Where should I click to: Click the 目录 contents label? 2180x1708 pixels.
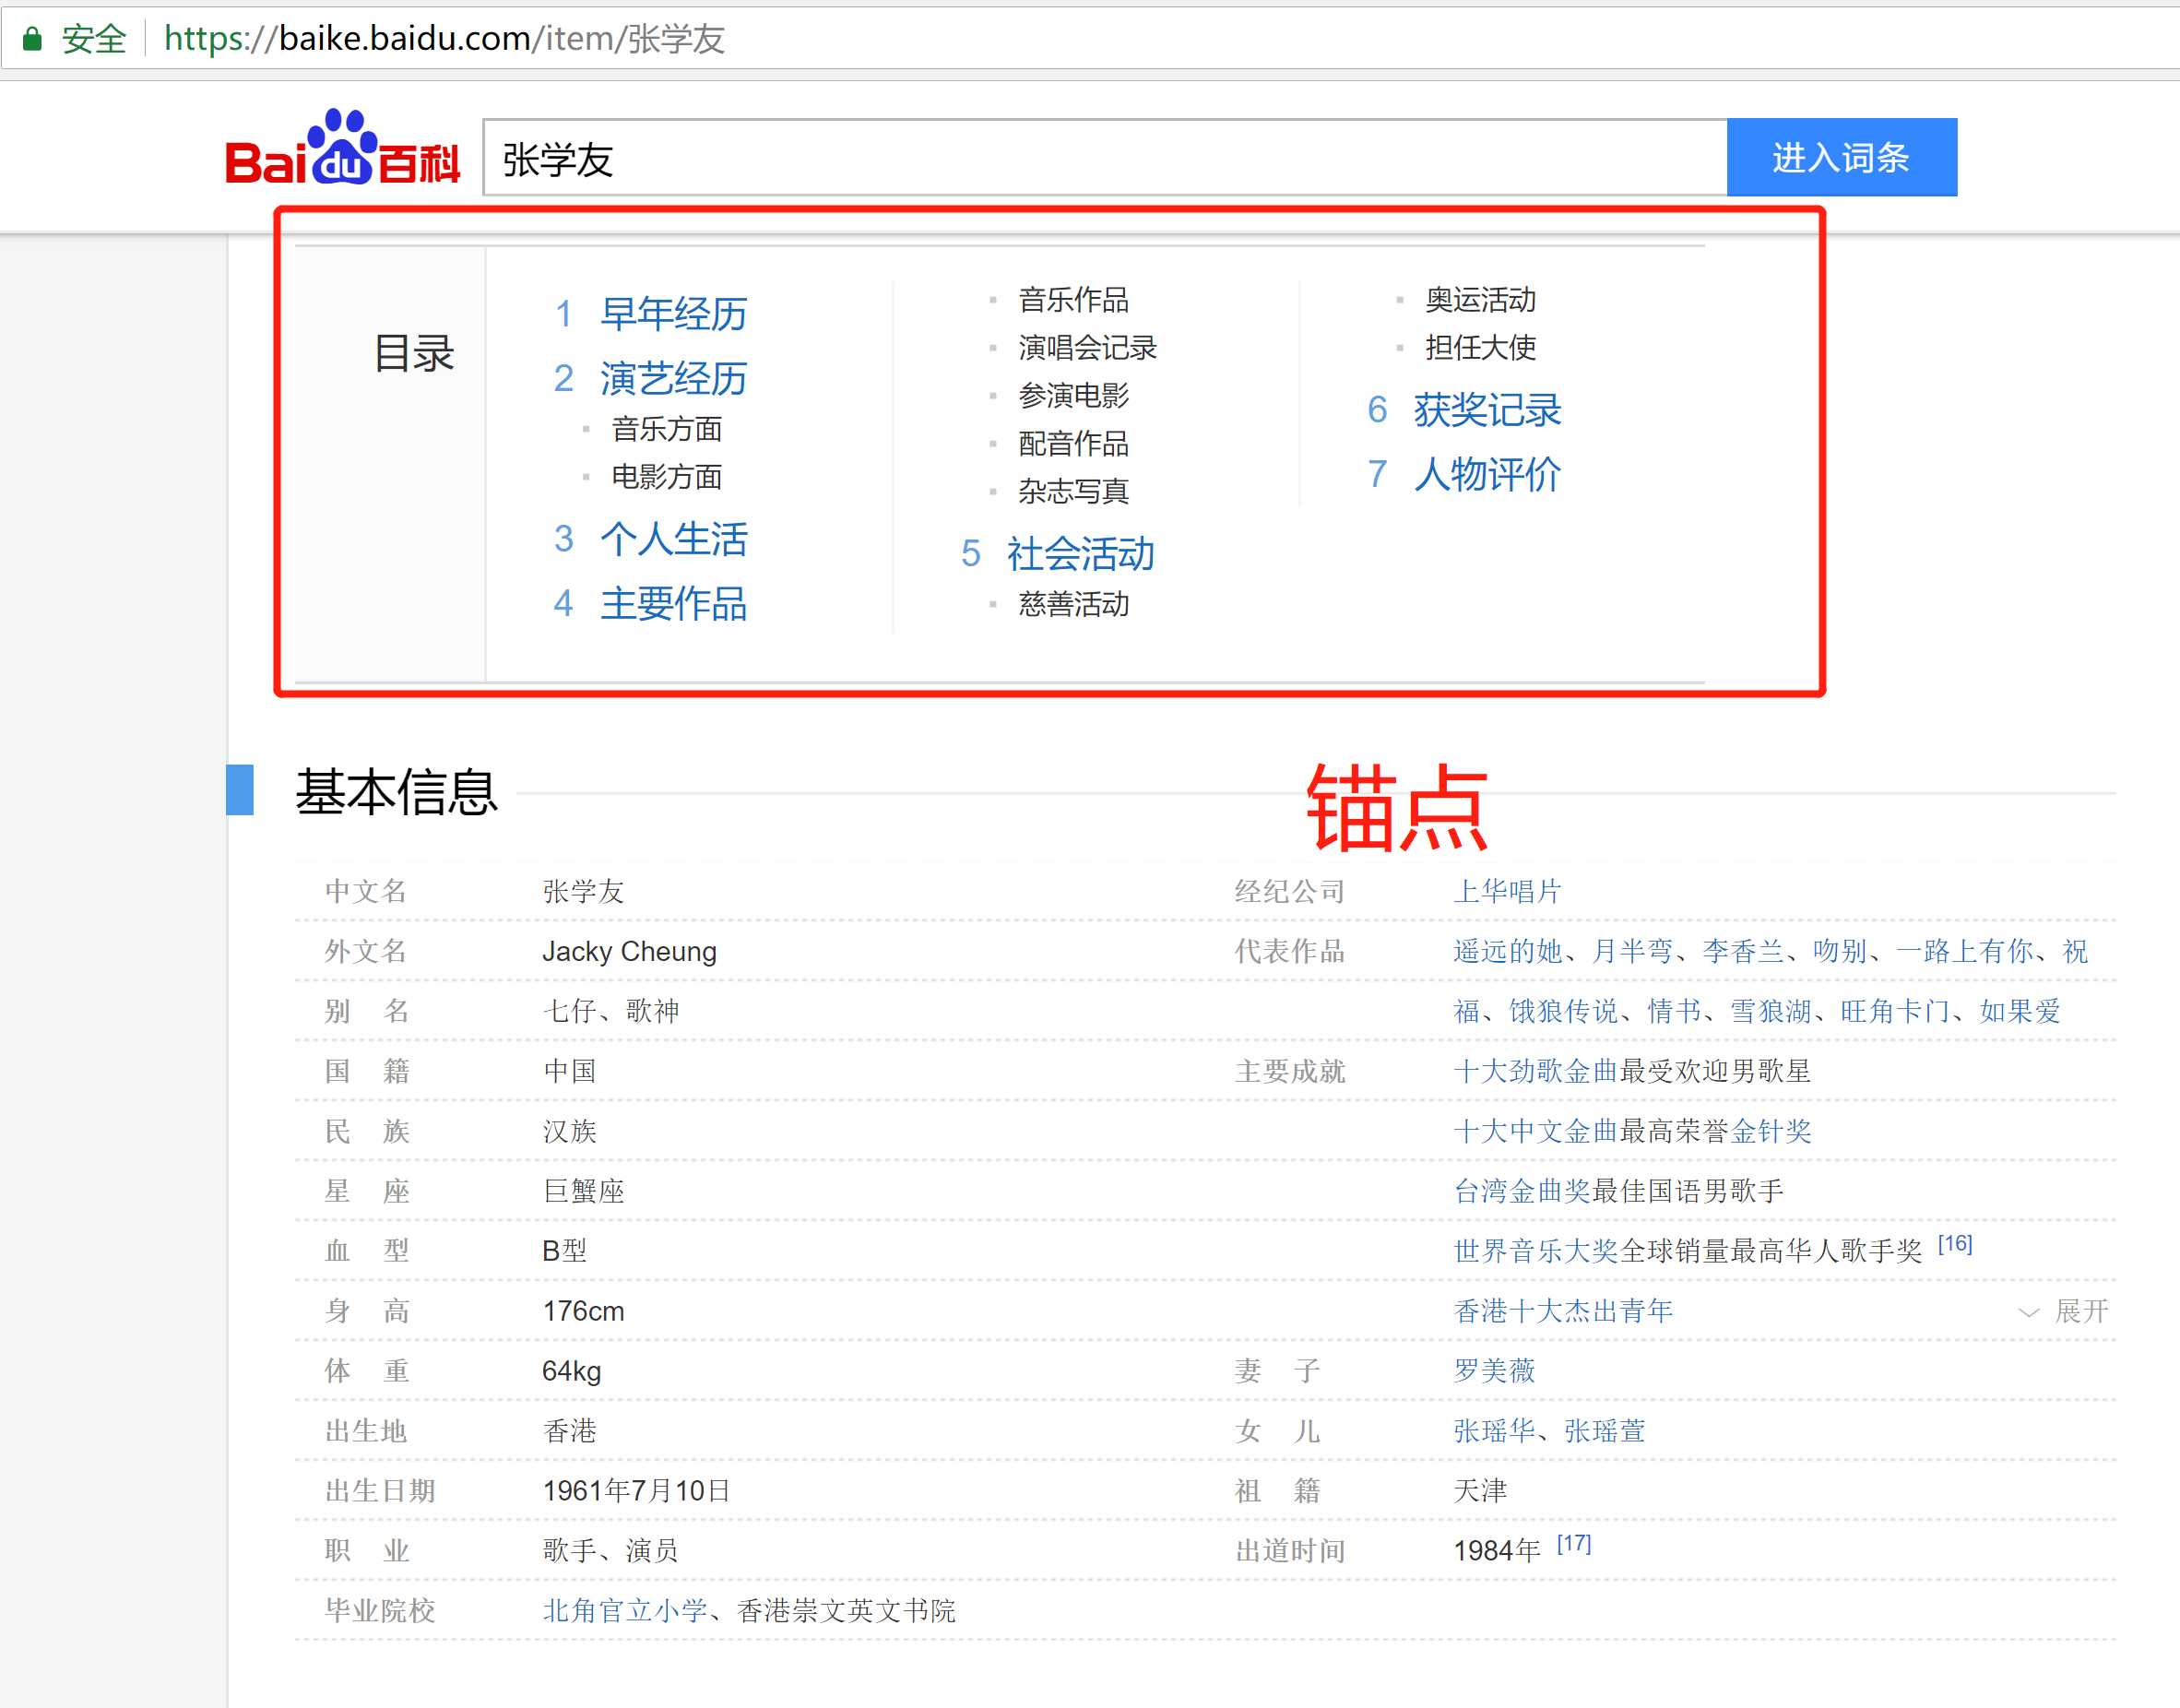coord(414,353)
